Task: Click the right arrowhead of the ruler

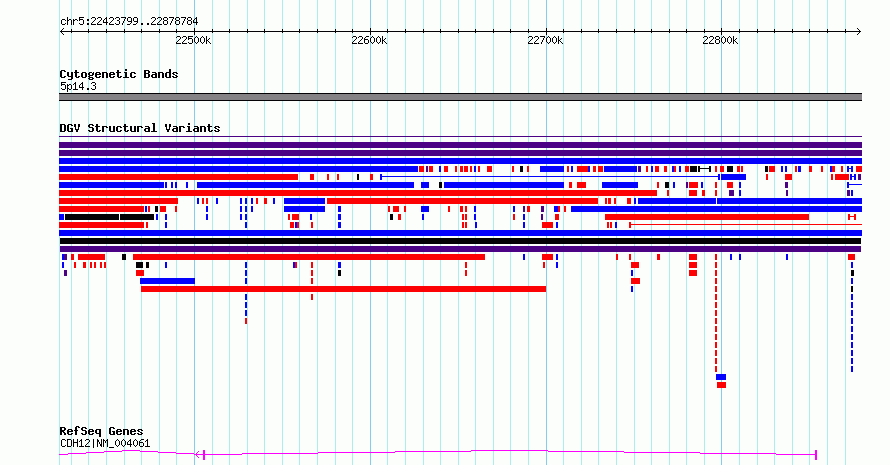Action: tap(859, 32)
